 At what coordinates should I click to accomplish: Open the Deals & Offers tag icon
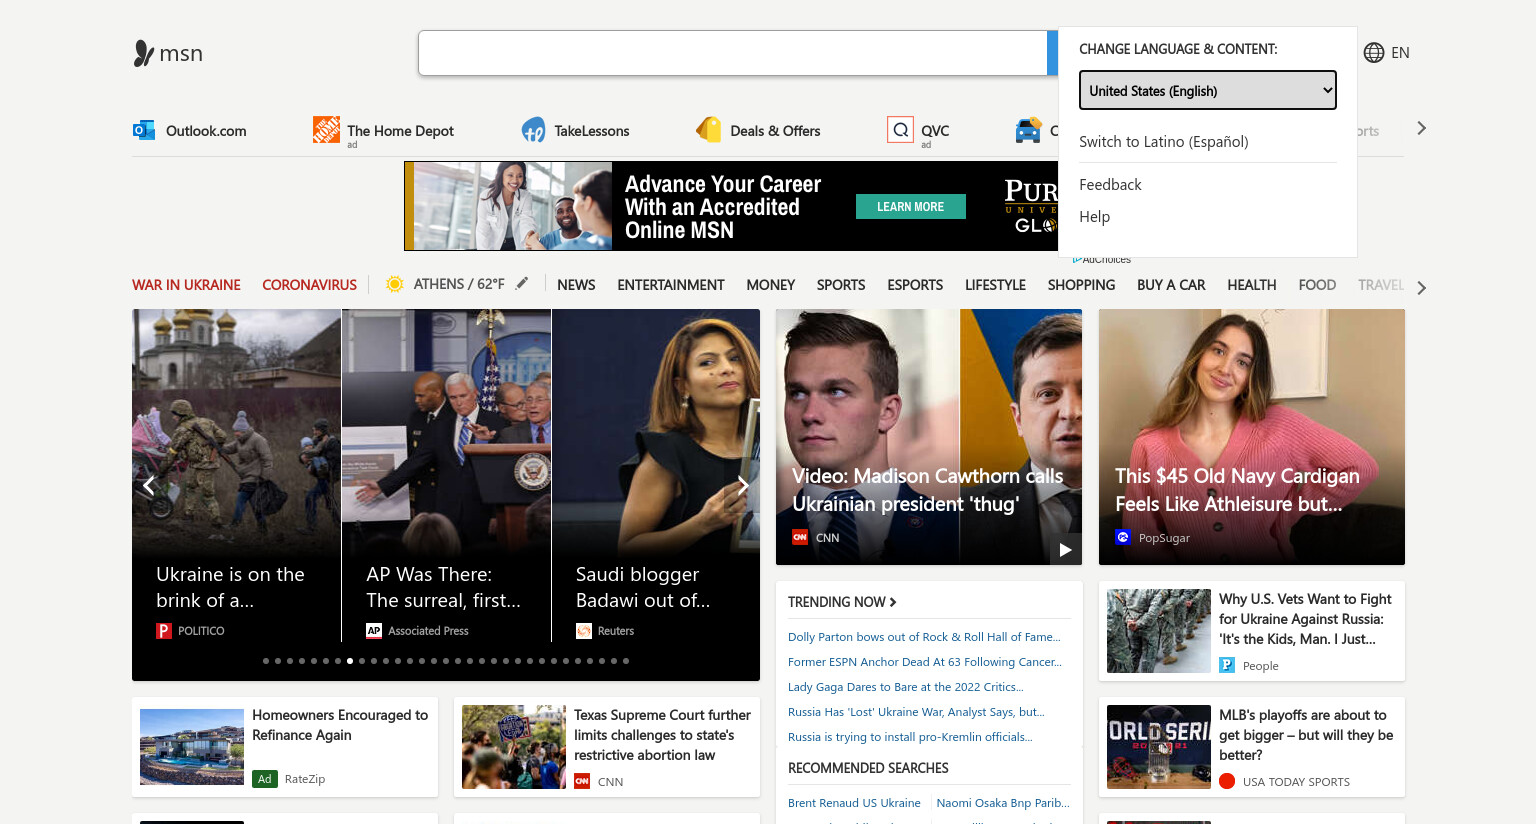pyautogui.click(x=709, y=130)
